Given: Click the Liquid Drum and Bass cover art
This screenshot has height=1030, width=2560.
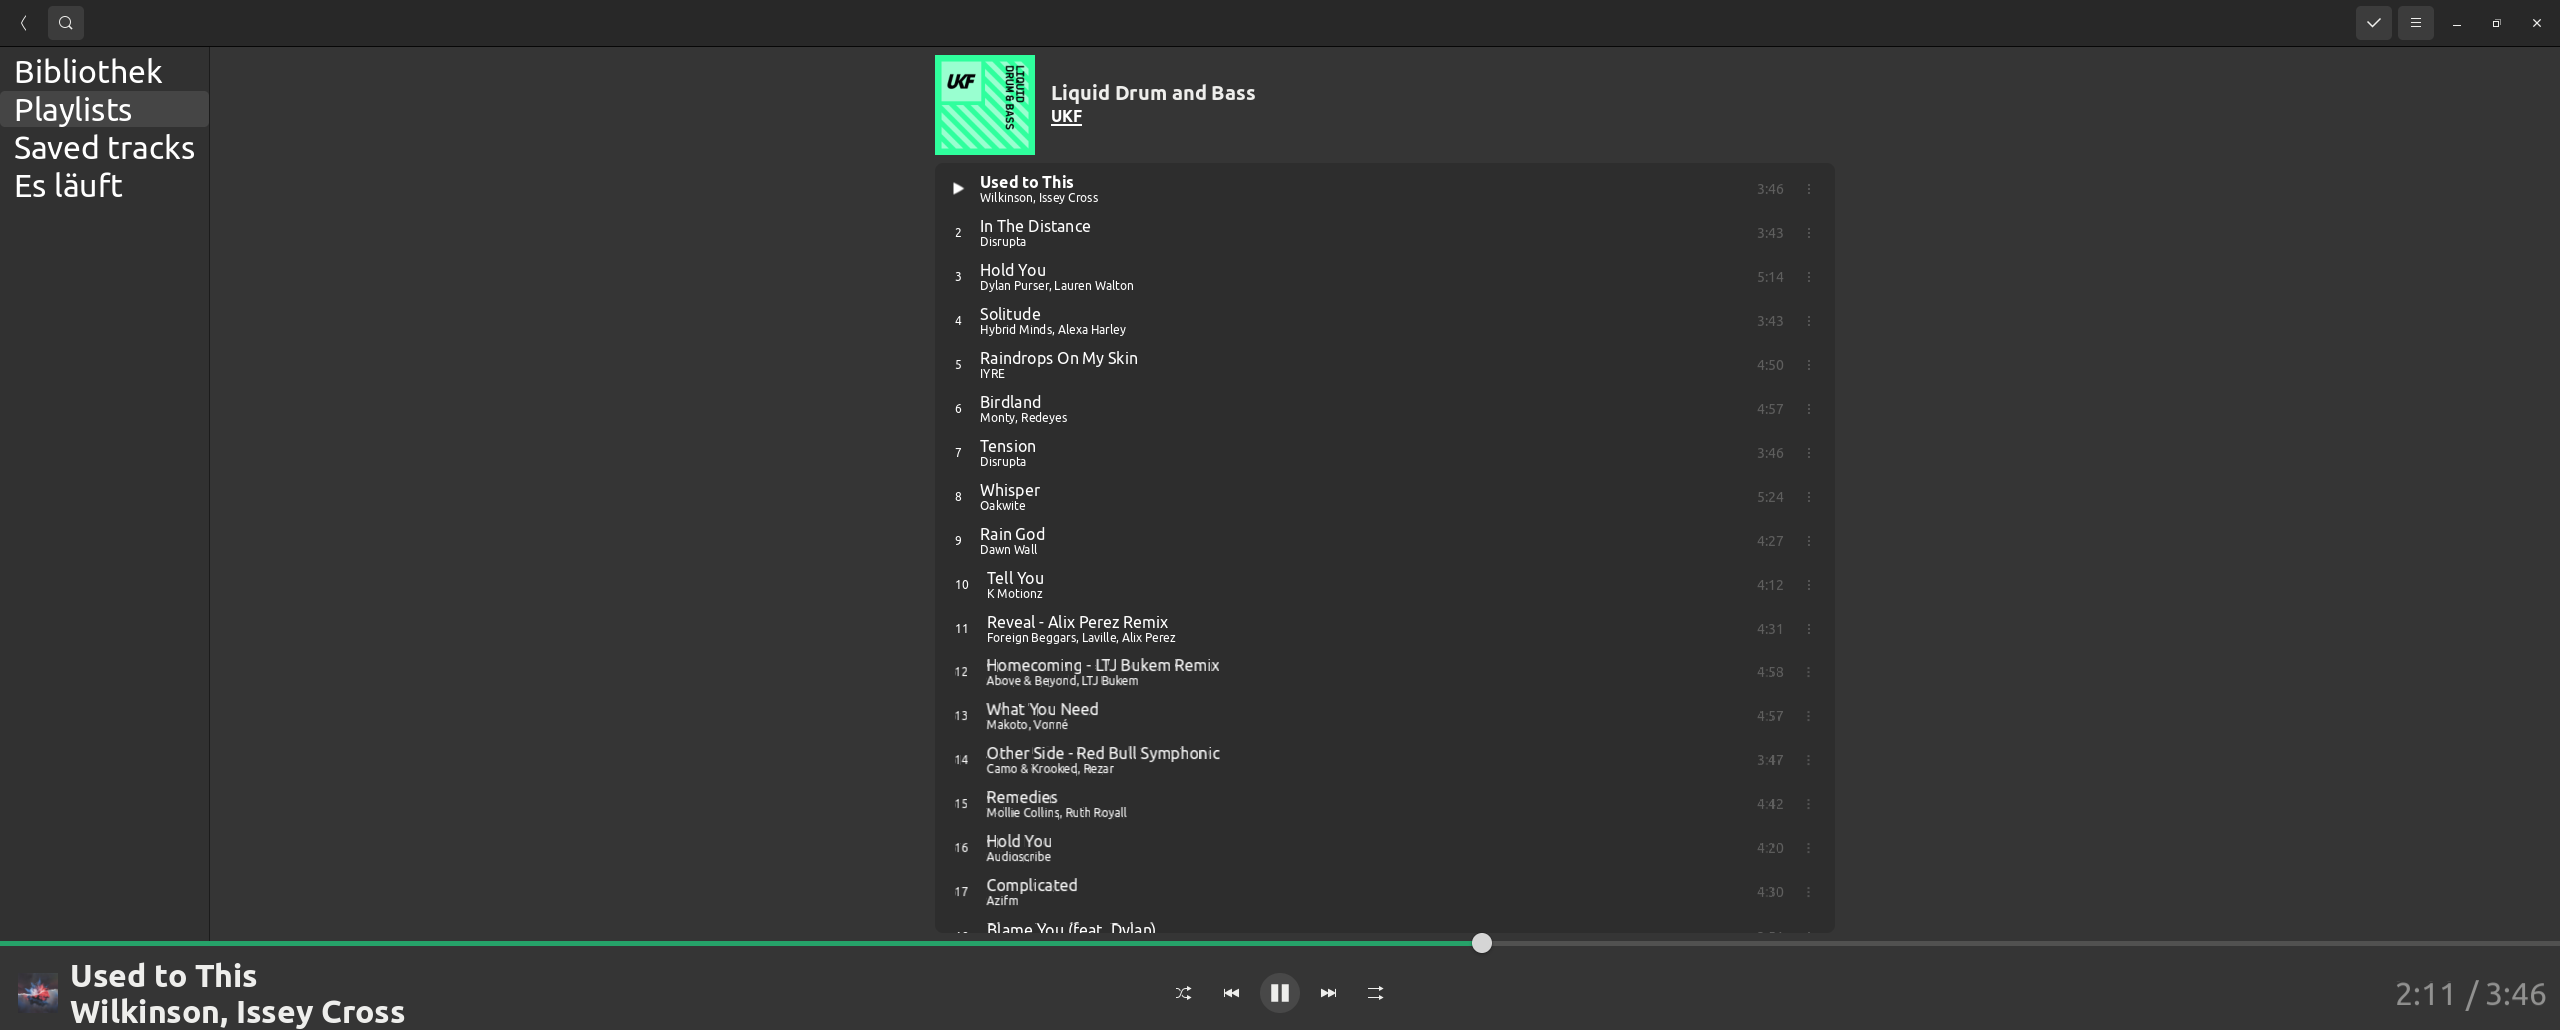Looking at the screenshot, I should 985,105.
